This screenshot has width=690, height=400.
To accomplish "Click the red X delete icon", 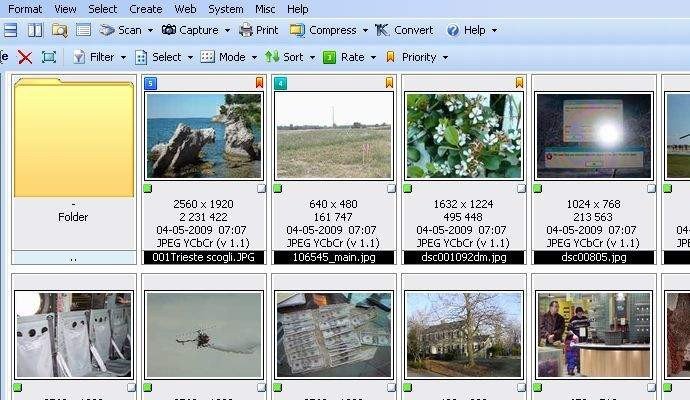I will pyautogui.click(x=25, y=57).
